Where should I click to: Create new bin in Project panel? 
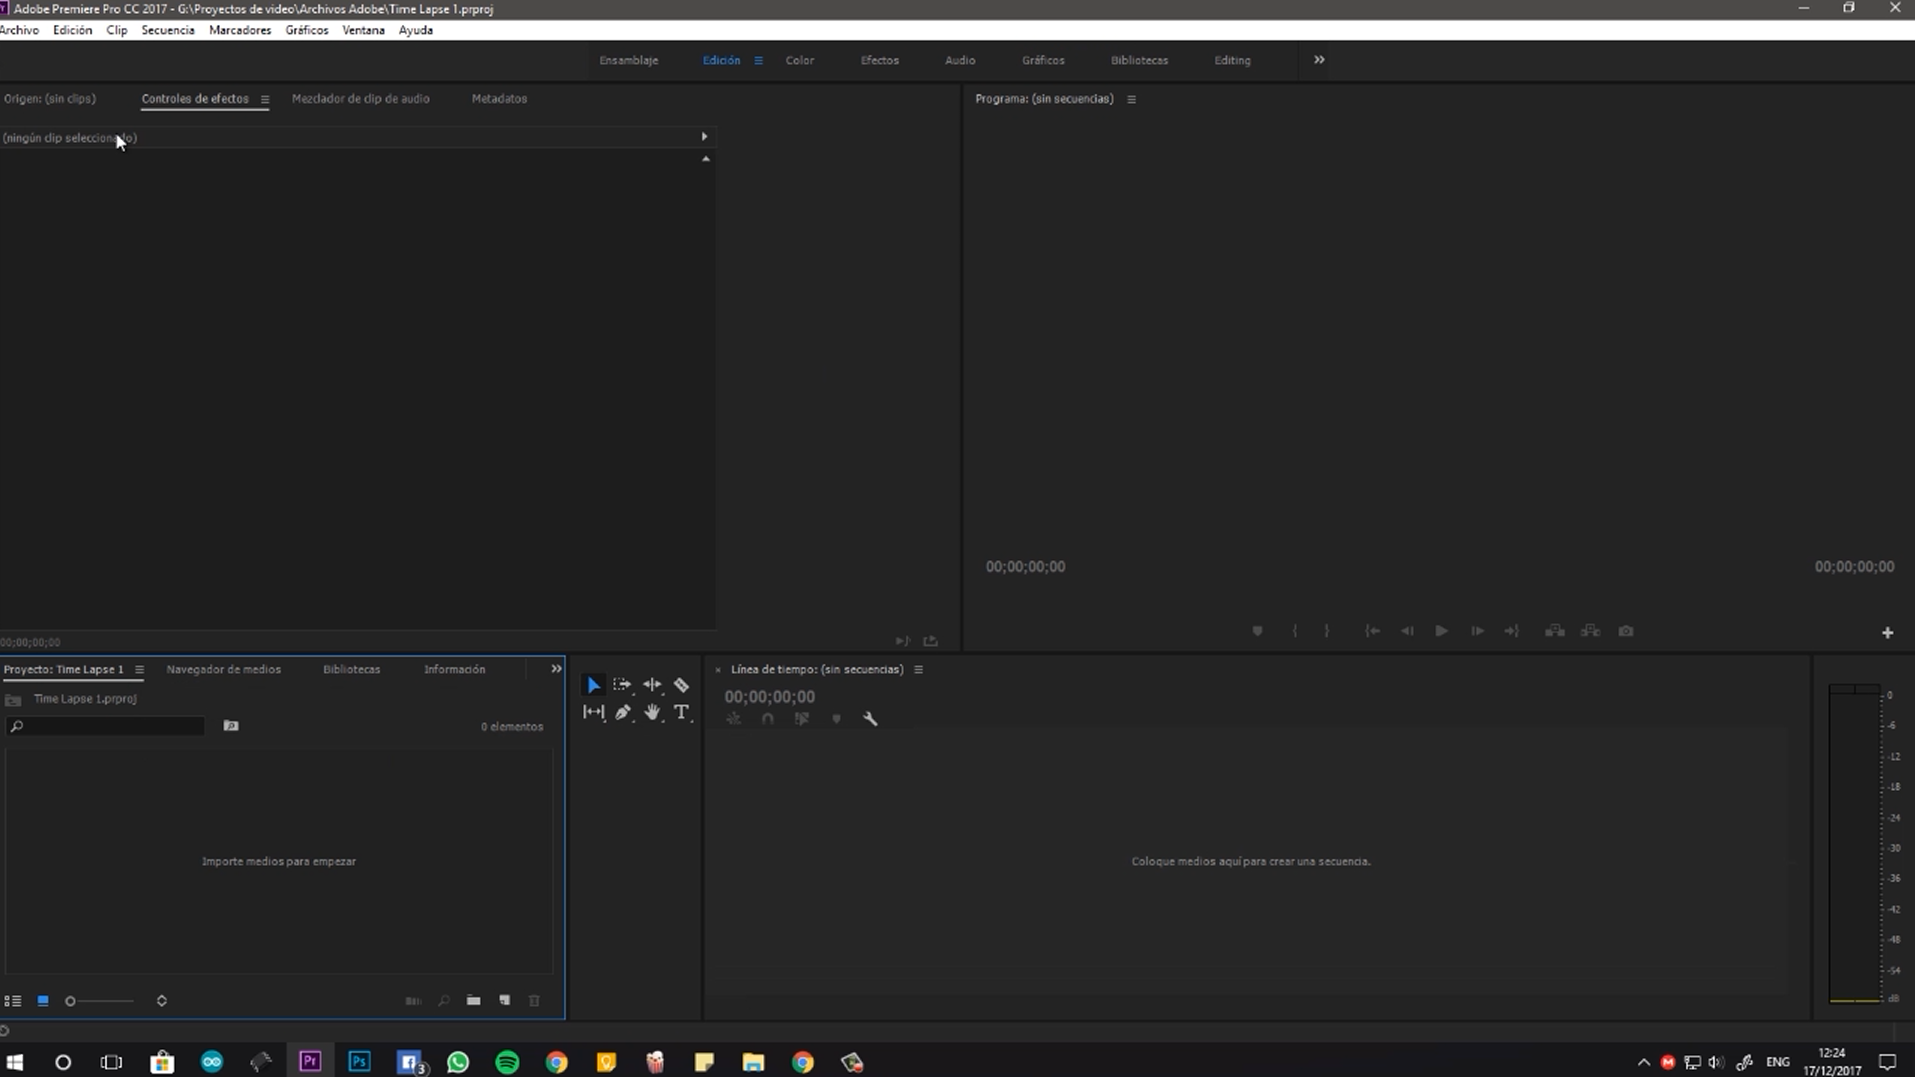tap(473, 1001)
